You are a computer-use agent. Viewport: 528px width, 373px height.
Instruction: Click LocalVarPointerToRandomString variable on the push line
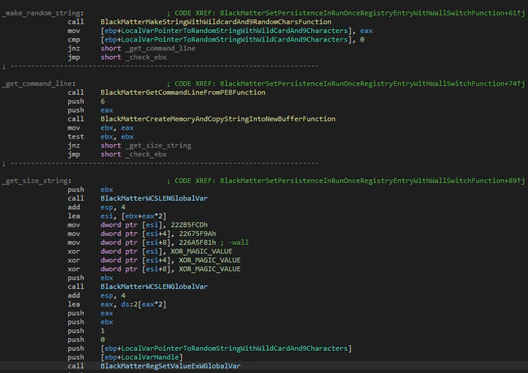coord(234,348)
